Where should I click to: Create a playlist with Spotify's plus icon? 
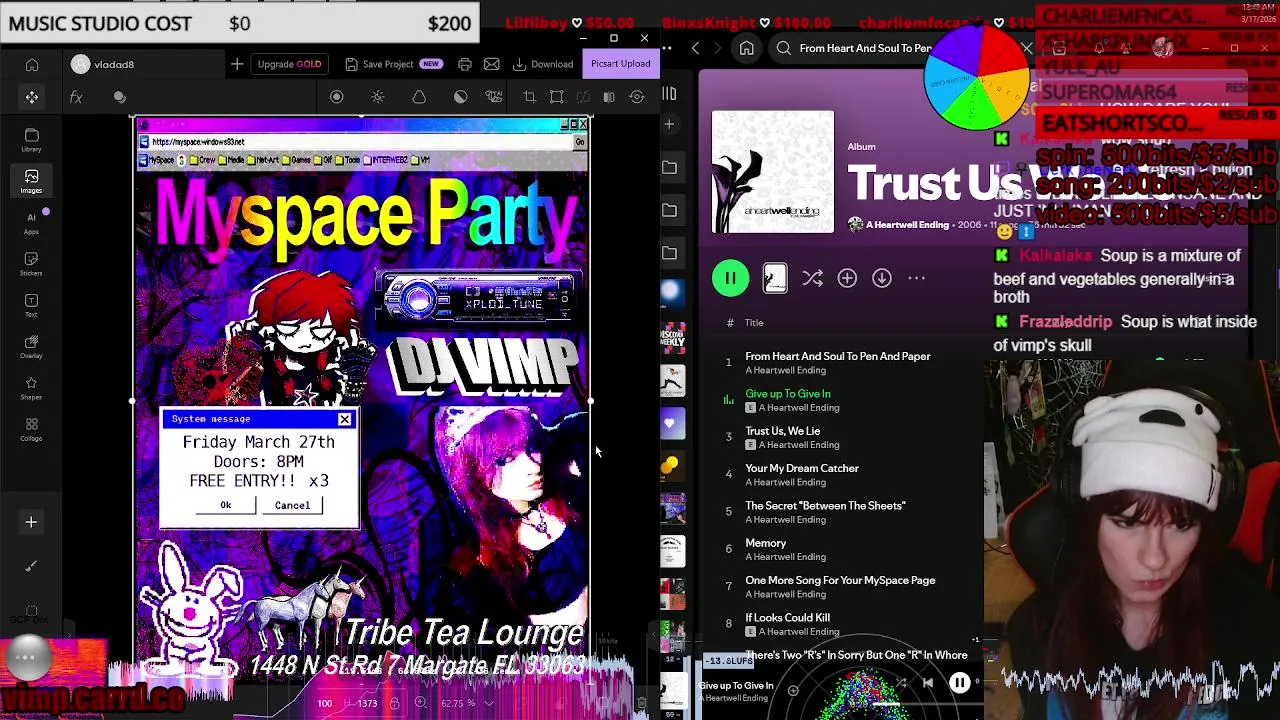pos(669,124)
